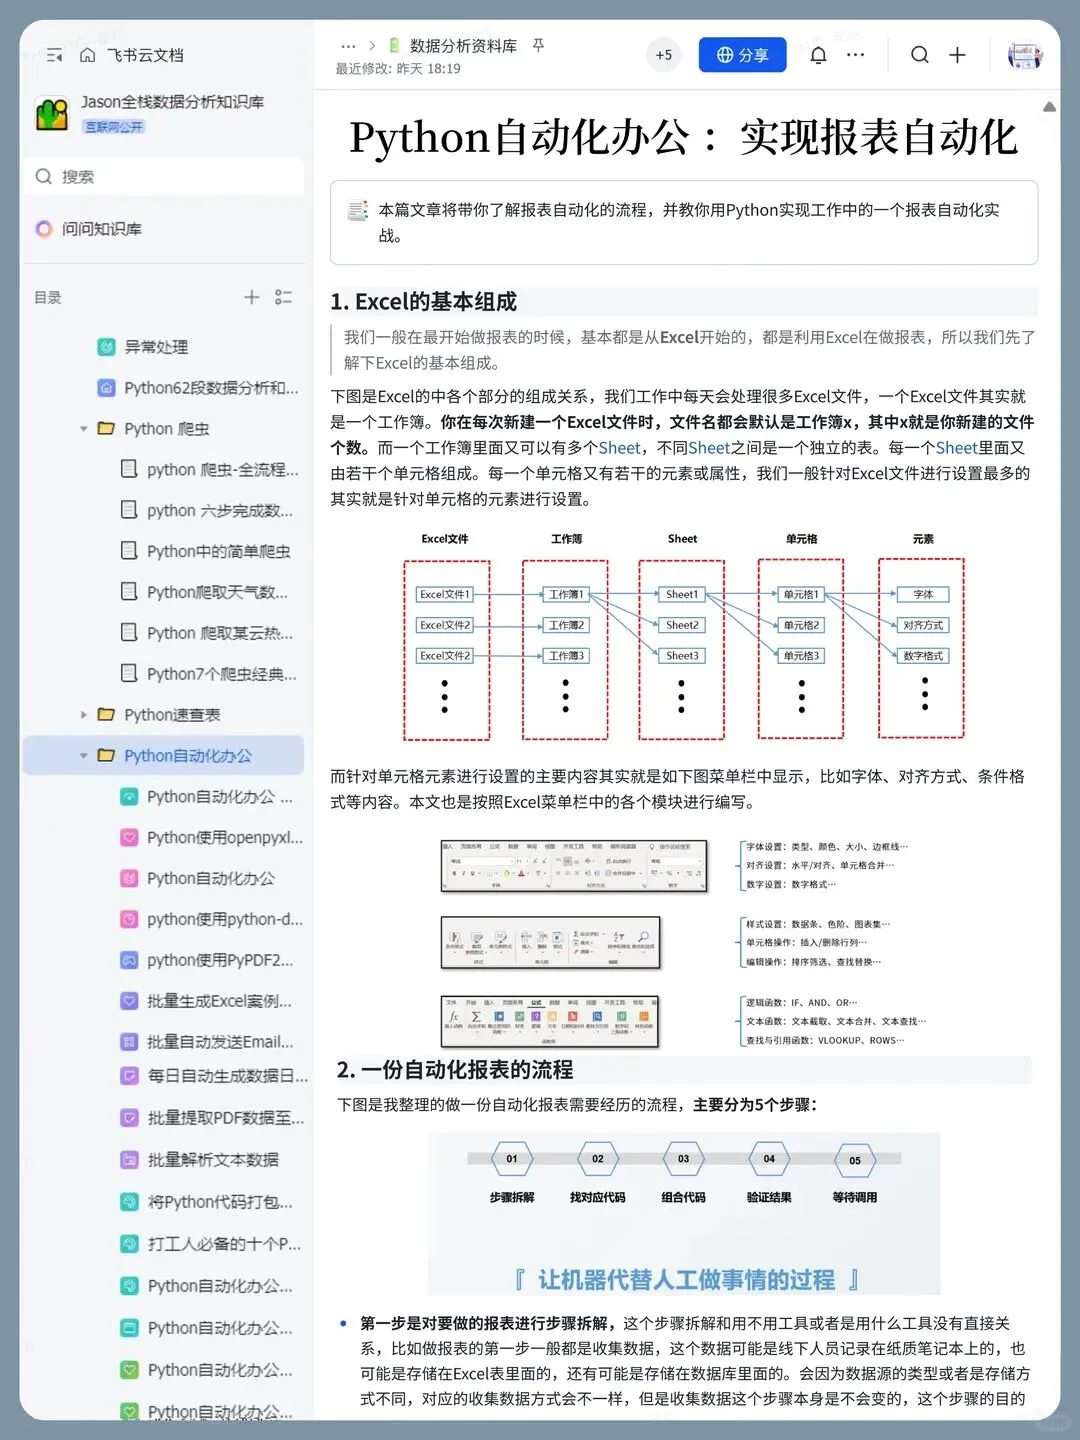This screenshot has height=1440, width=1080.
Task: Click the collapse-all list icon beside 目录
Action: click(x=284, y=297)
